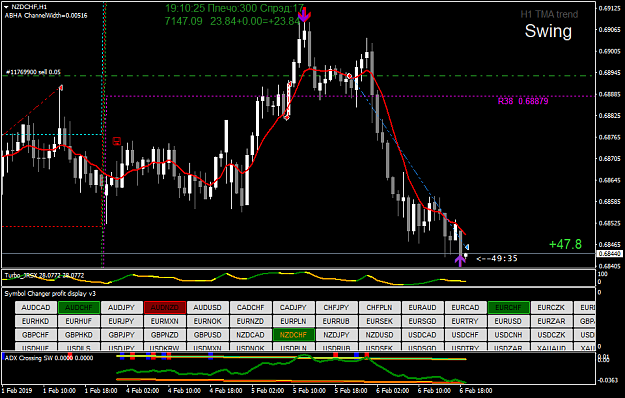The image size is (625, 398).
Task: Switch chart to EURUSD
Action: tap(508, 321)
